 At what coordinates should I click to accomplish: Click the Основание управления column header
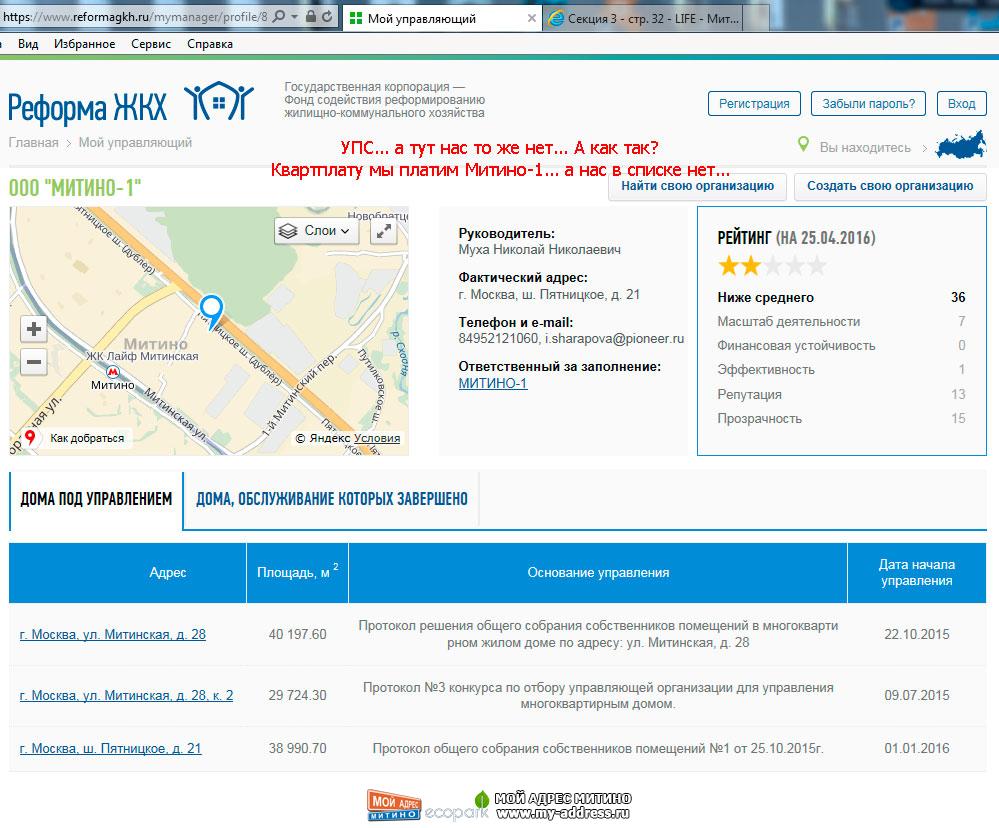point(598,573)
